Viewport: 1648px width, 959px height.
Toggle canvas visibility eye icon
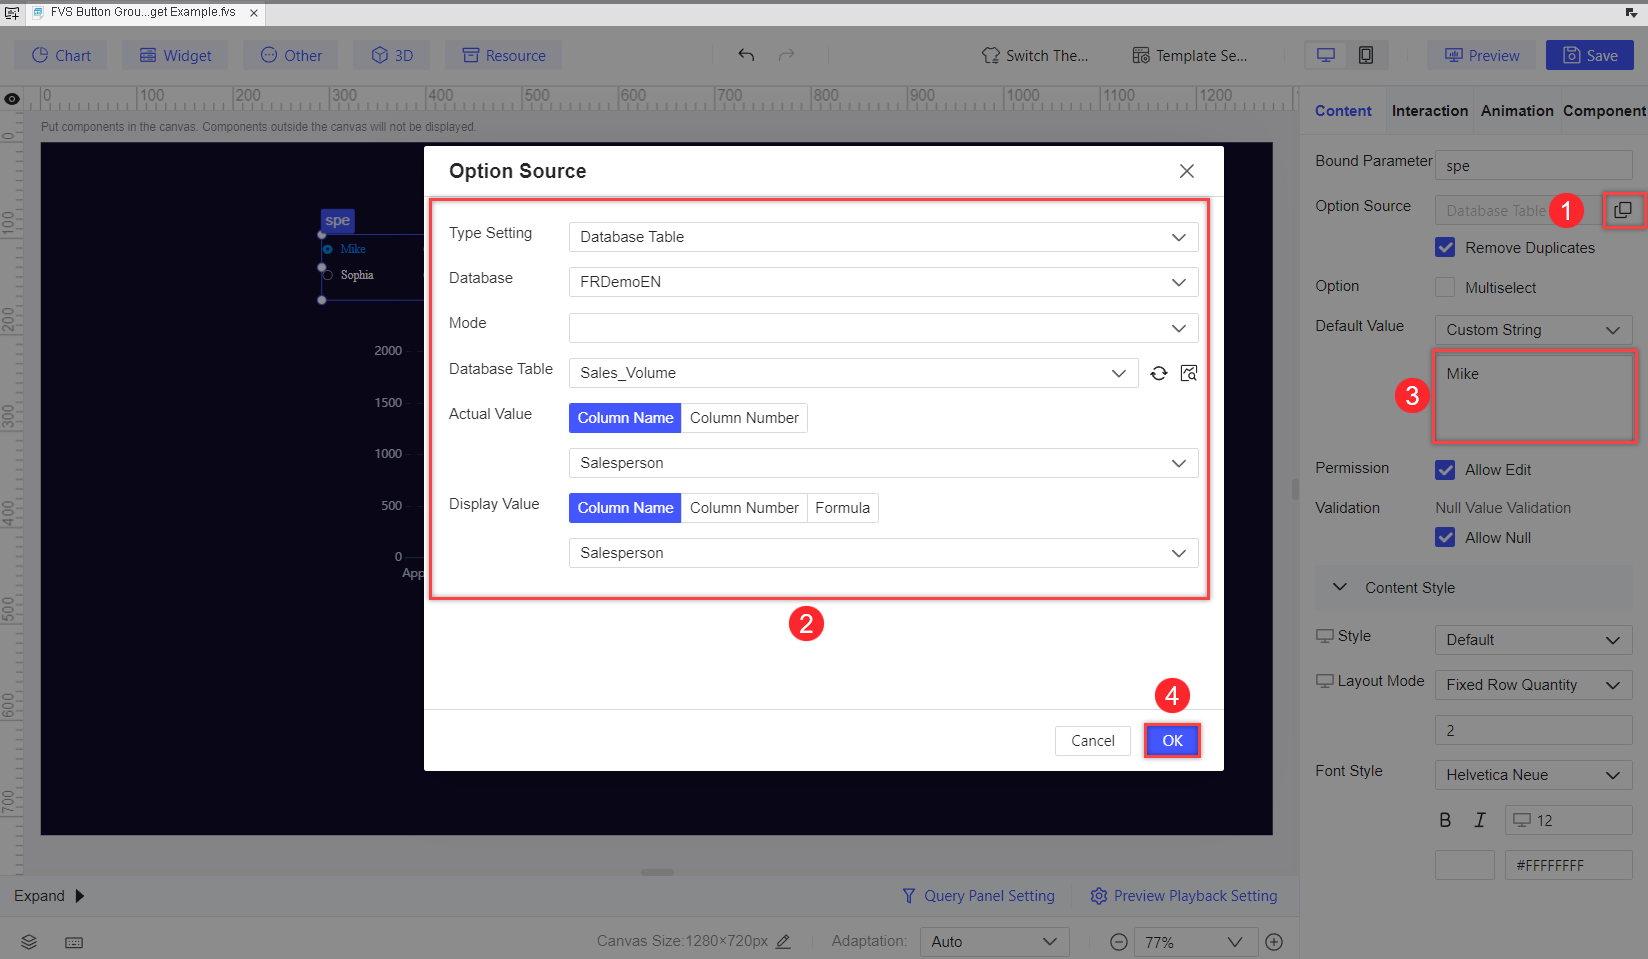12,99
